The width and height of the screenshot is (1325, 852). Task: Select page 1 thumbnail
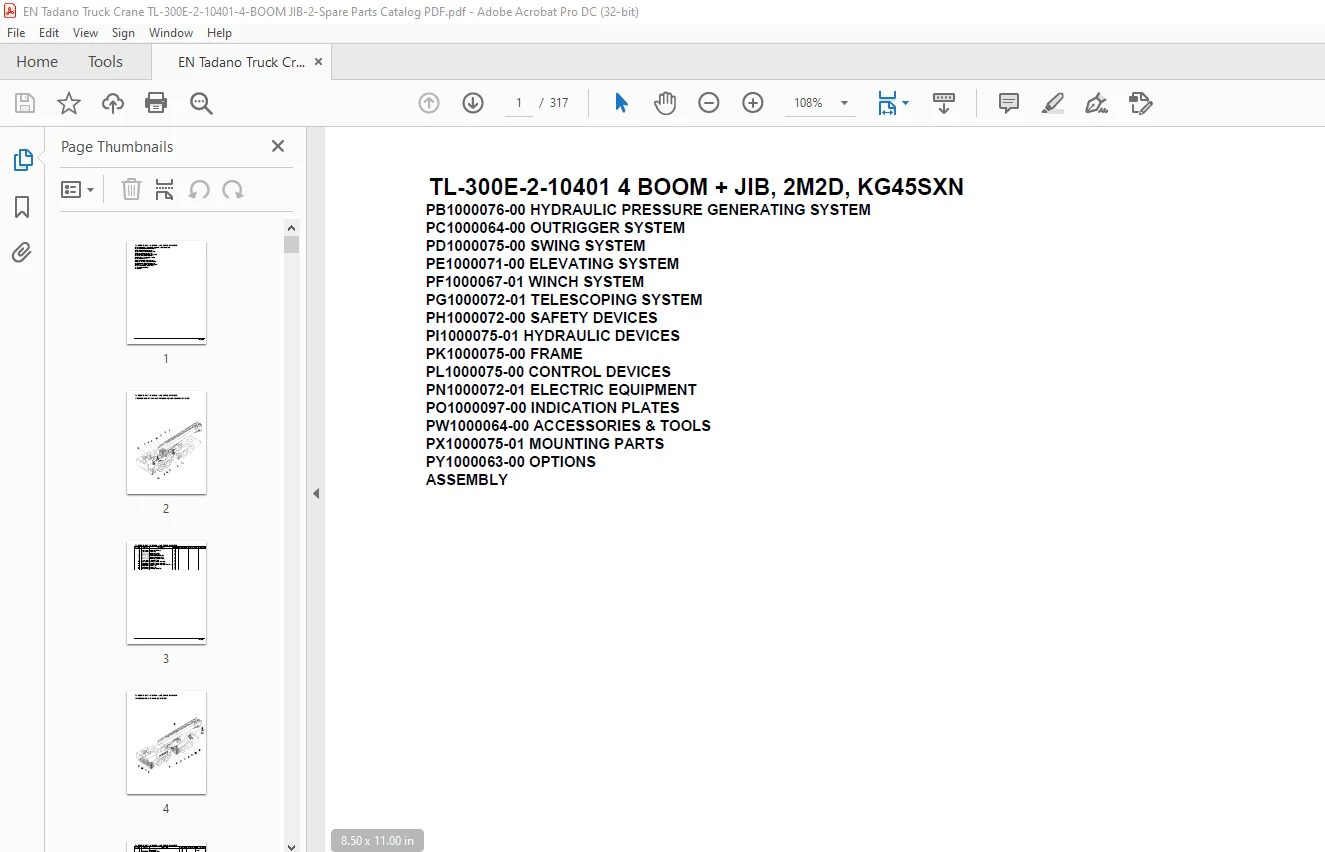coord(166,292)
